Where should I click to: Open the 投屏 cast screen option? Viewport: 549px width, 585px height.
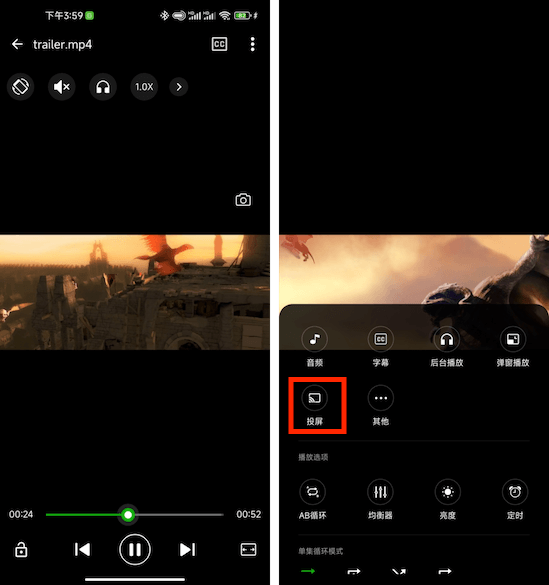click(x=315, y=405)
